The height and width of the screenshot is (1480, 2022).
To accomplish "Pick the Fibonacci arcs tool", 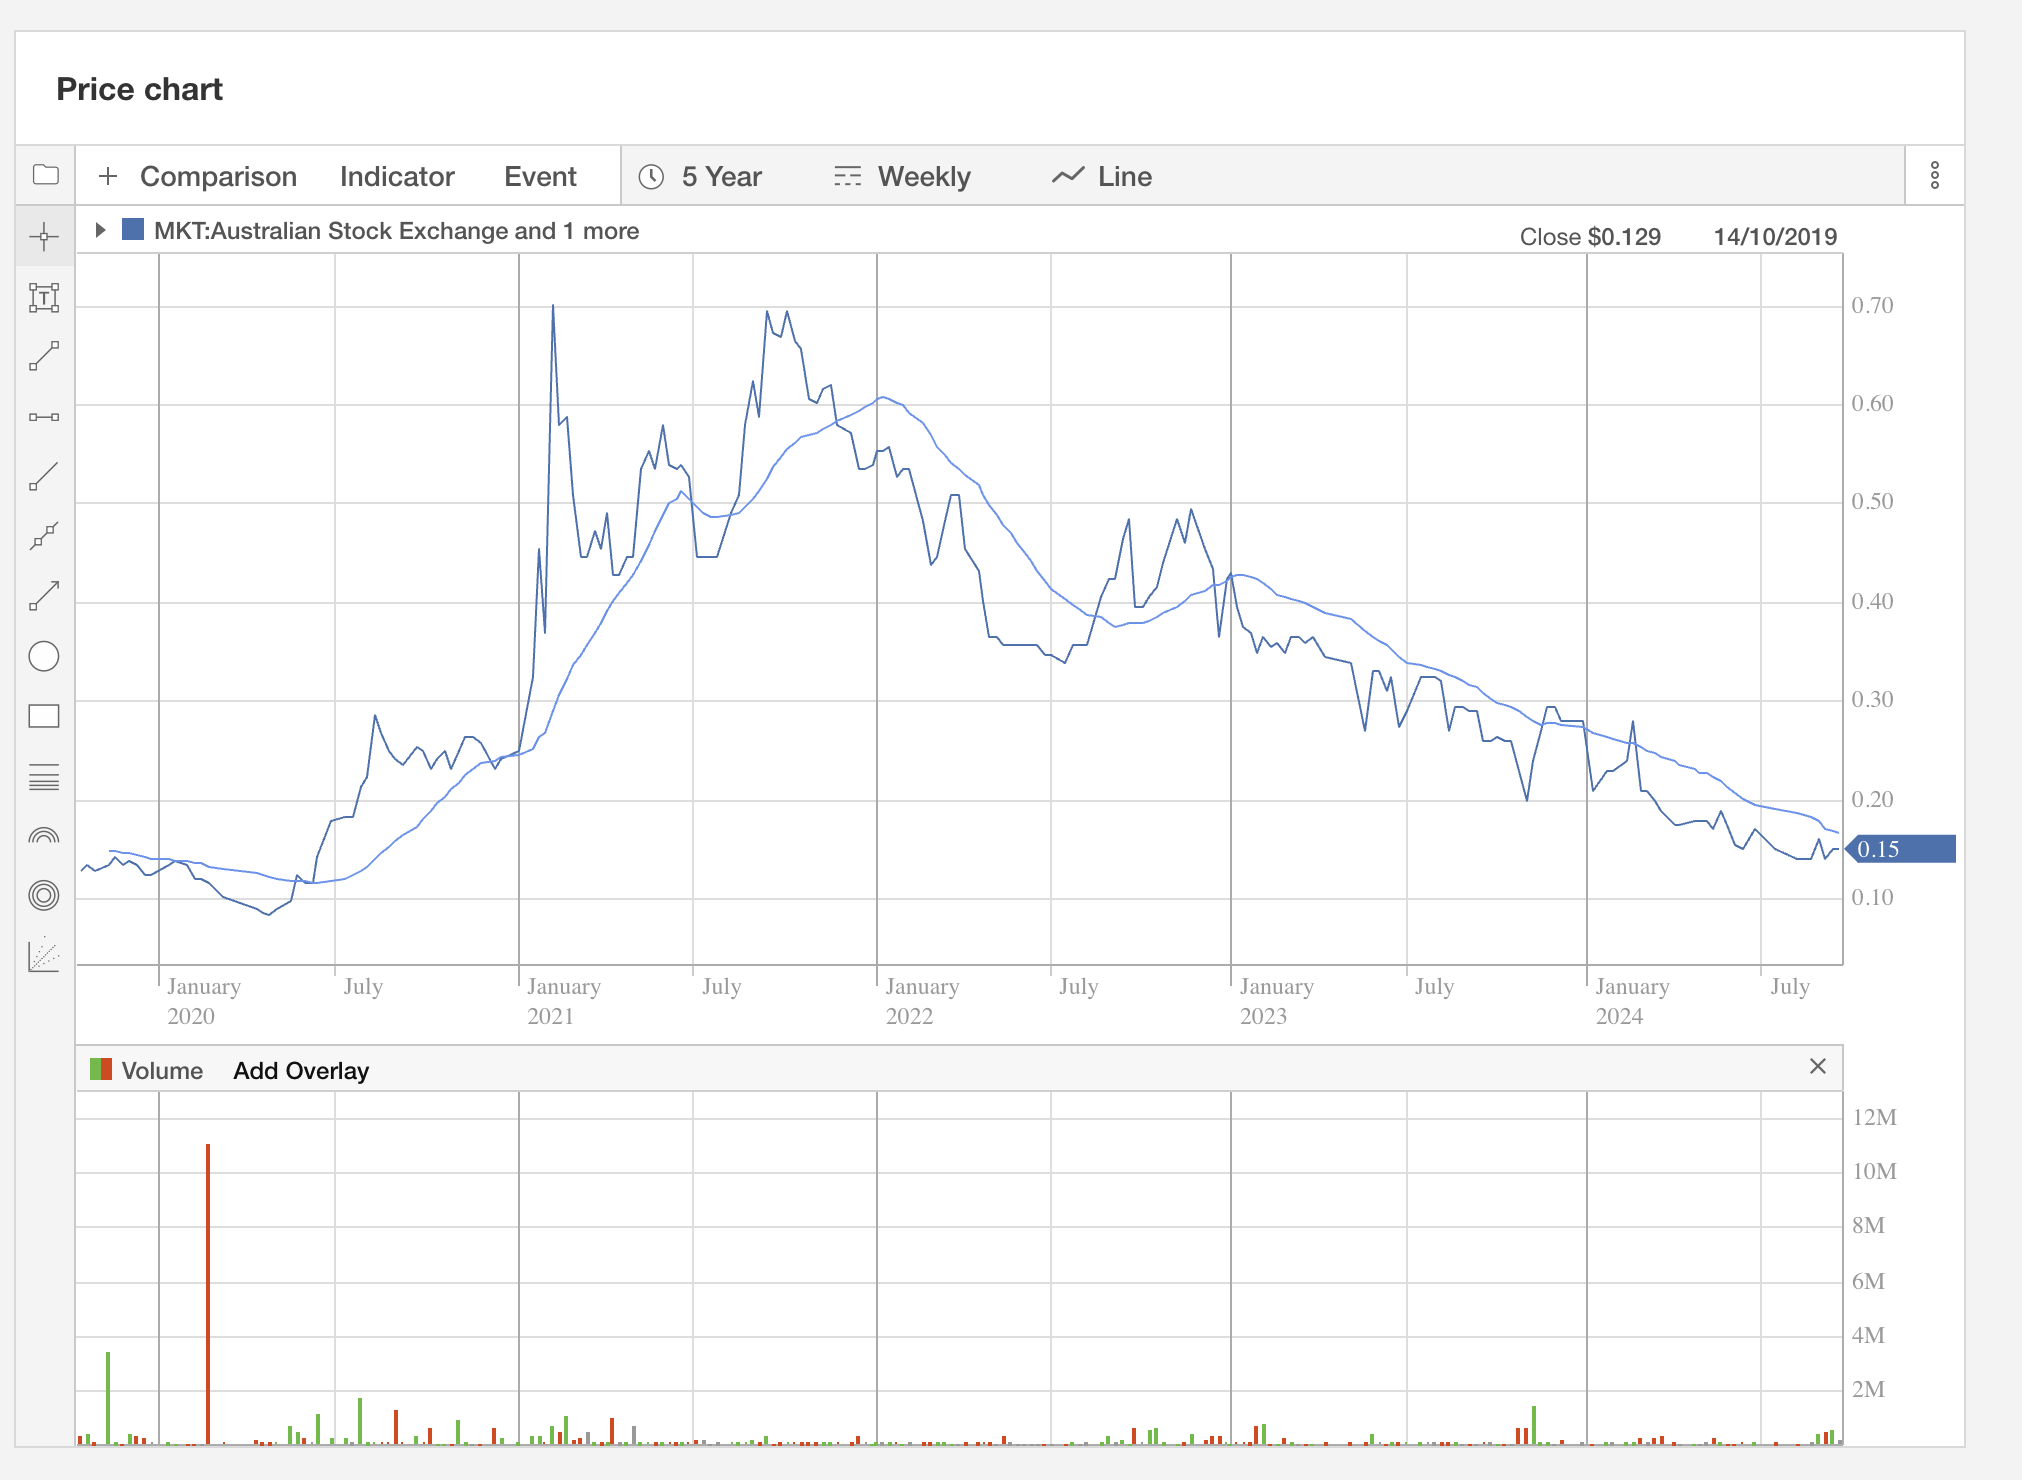I will pyautogui.click(x=44, y=836).
